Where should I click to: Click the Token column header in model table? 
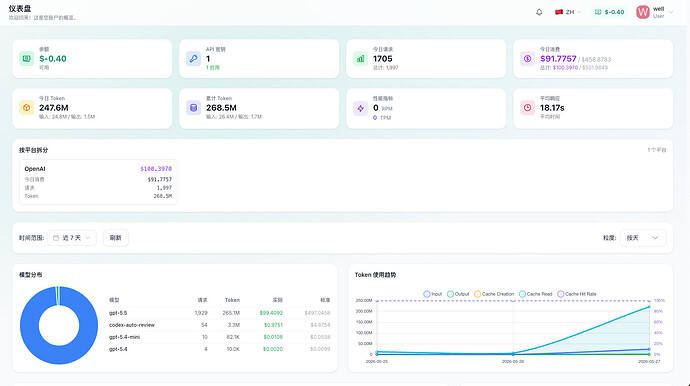pos(232,300)
